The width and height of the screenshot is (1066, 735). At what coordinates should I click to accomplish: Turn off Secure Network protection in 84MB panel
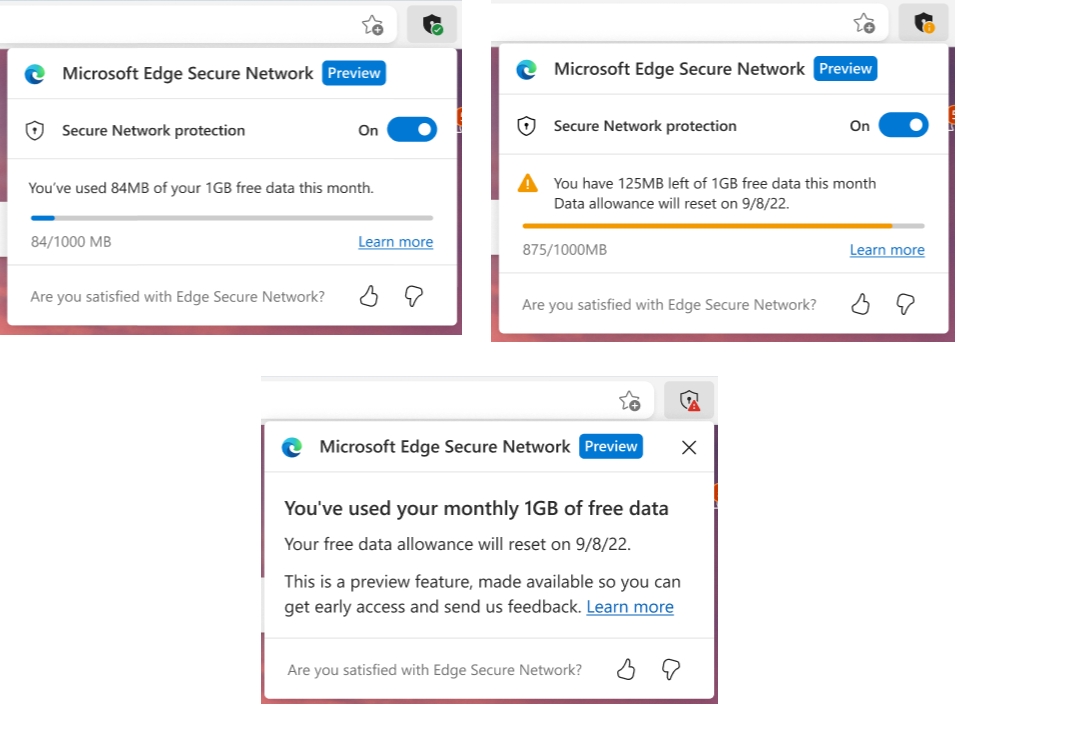[x=412, y=130]
